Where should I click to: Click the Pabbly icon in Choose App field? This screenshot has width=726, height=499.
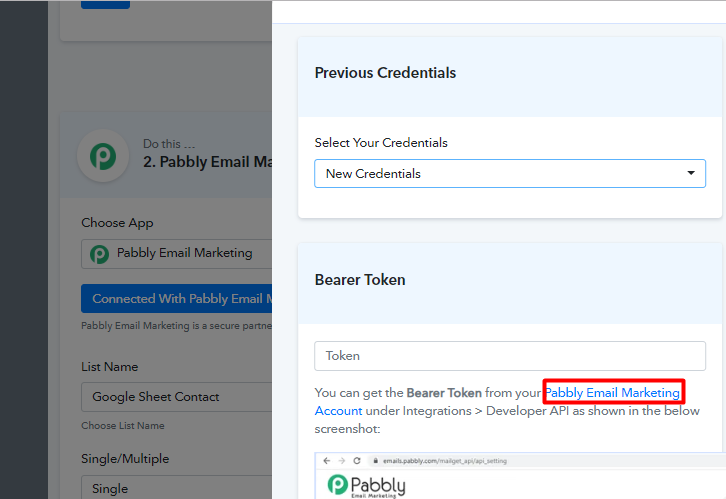[99, 254]
